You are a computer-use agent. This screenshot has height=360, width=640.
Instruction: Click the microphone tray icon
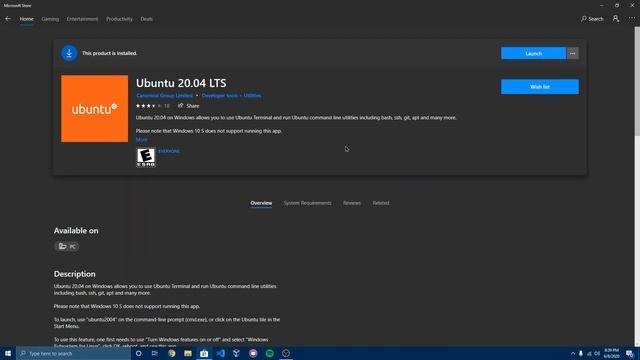coord(581,353)
